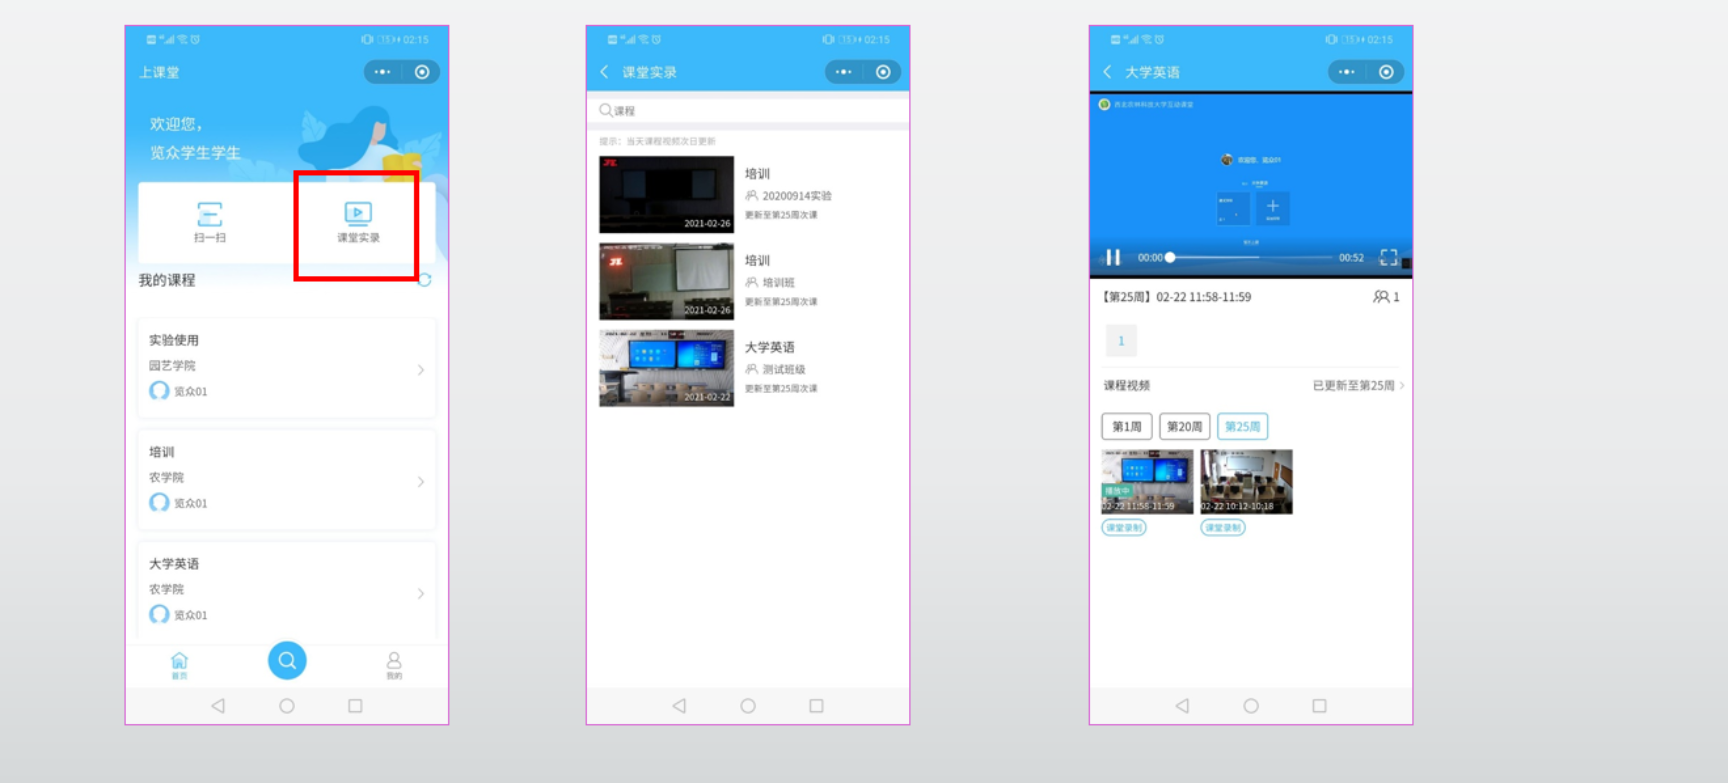Open the 大学英语 recording dated 2021-02-22
Screen dimensions: 1728x784
pos(666,368)
